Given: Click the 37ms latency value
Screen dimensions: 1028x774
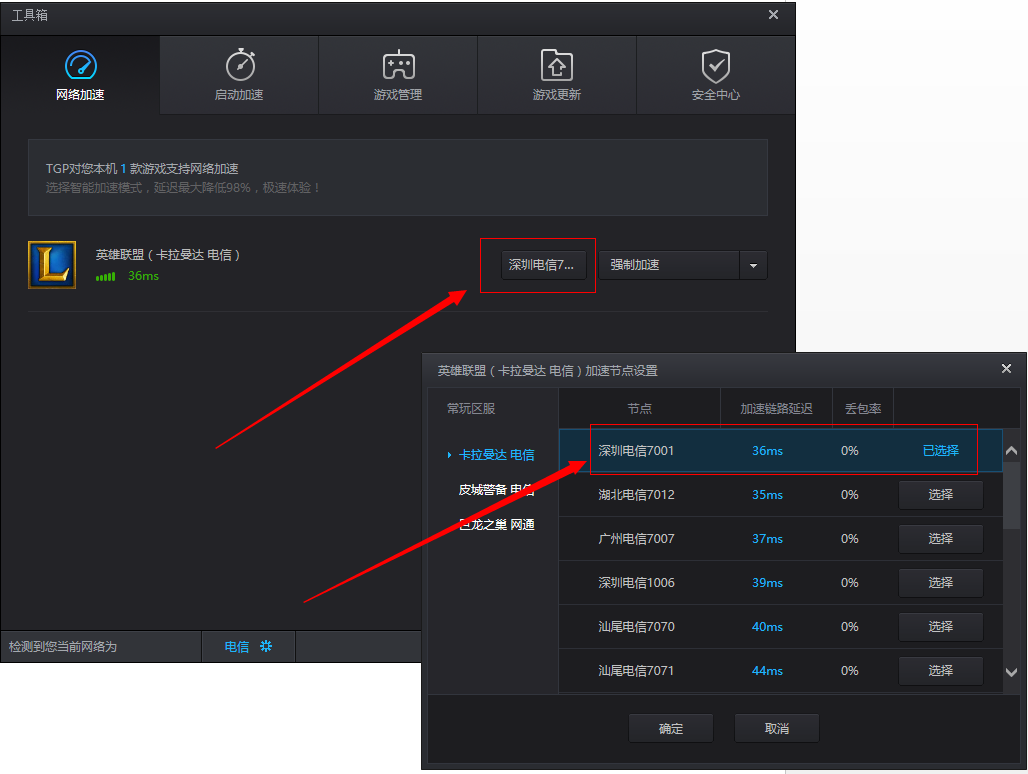Looking at the screenshot, I should point(767,539).
